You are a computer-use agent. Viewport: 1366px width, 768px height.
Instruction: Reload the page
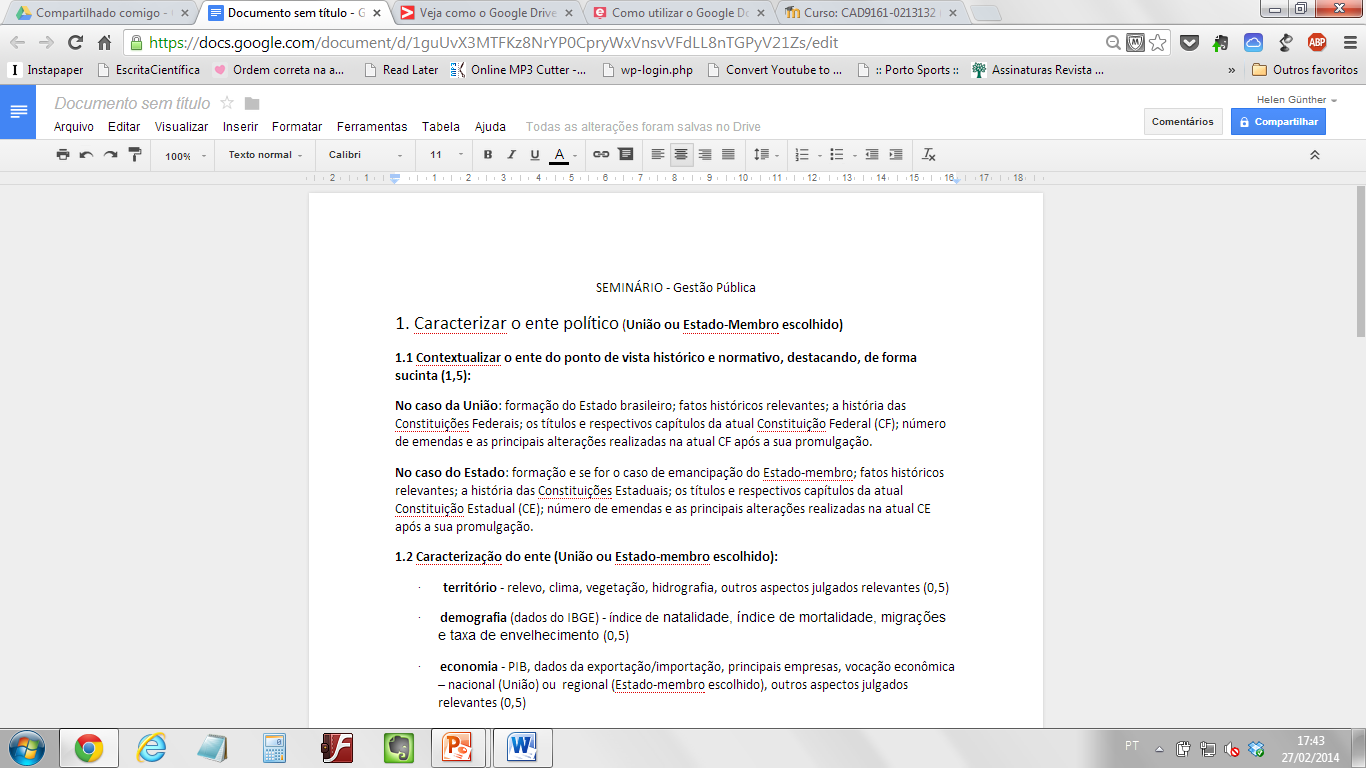tap(75, 42)
